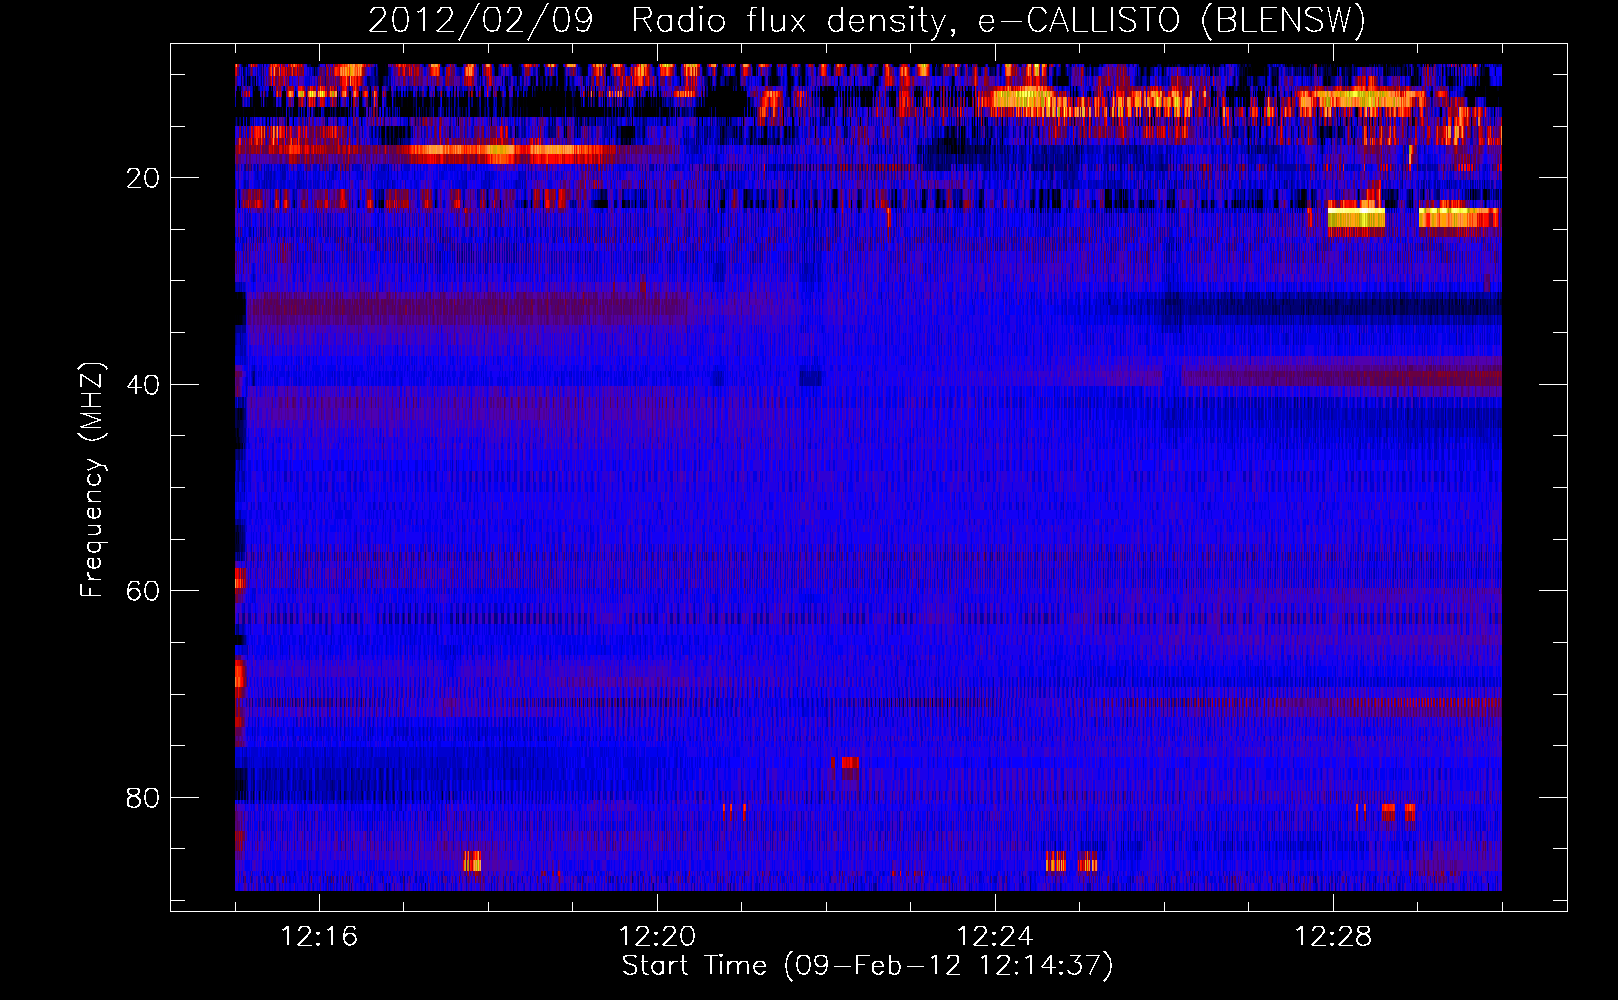Click the 20 MHz frequency tick label
The width and height of the screenshot is (1618, 1000).
143,179
